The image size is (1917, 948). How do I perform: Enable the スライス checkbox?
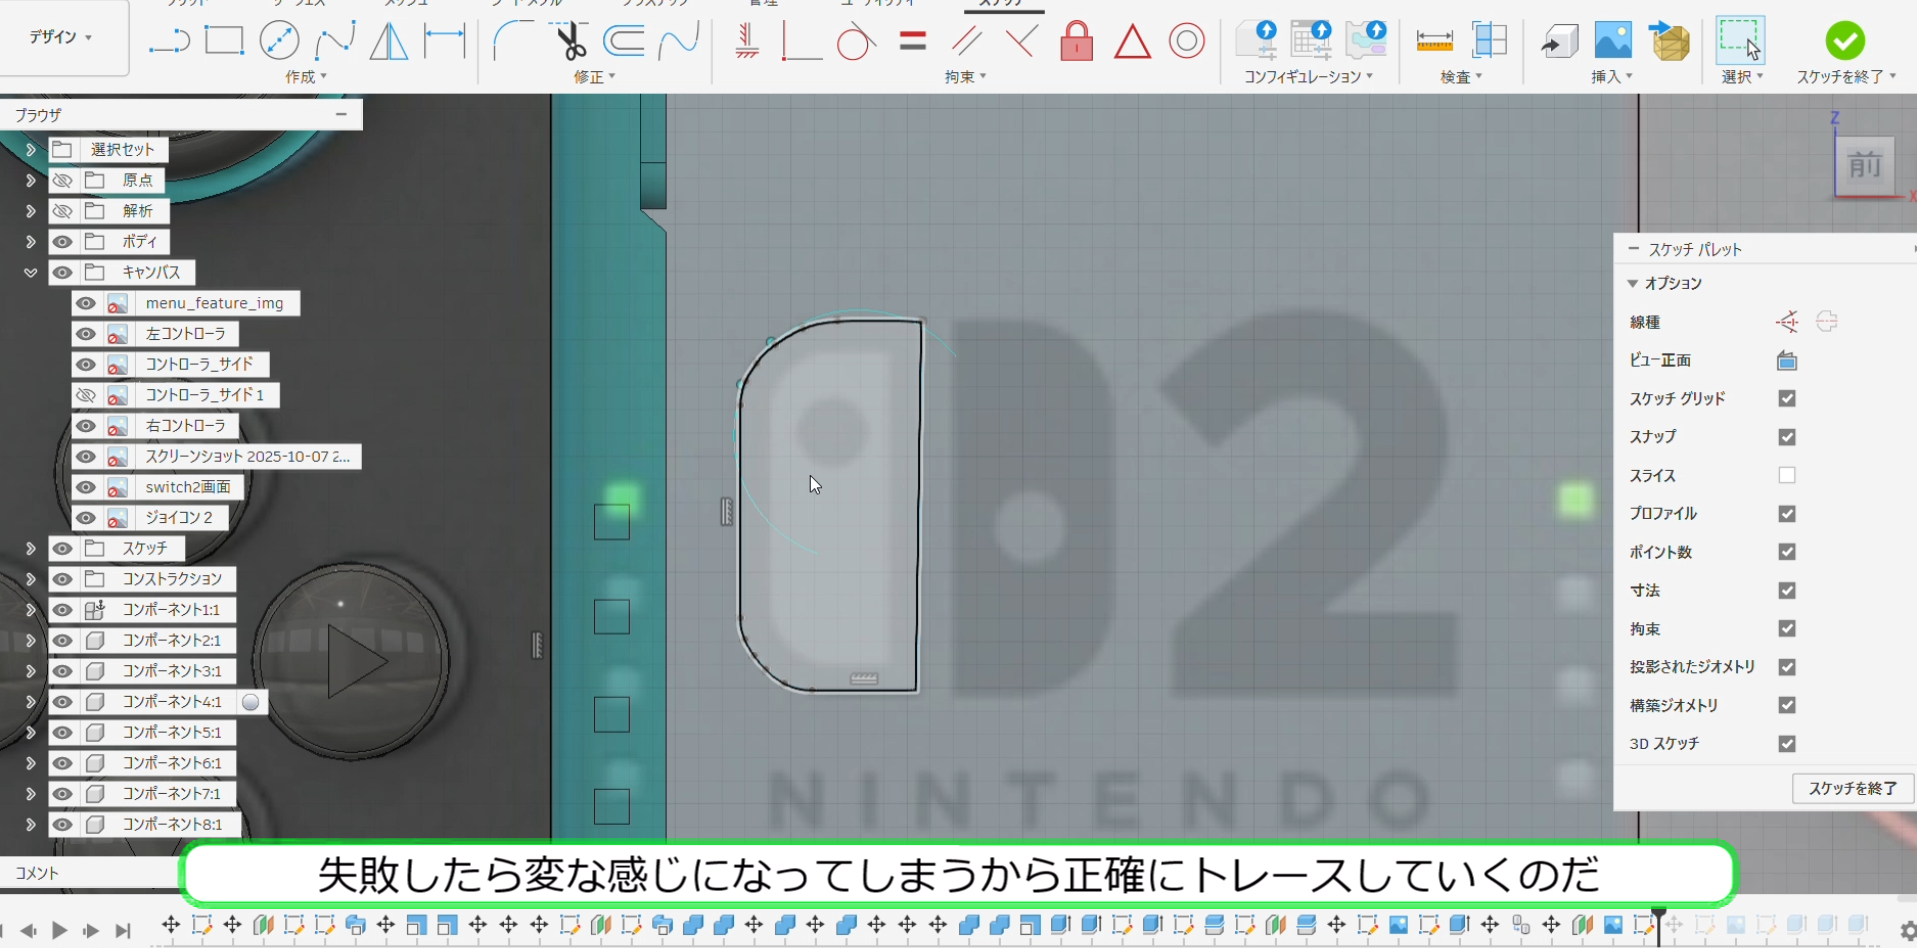point(1787,475)
